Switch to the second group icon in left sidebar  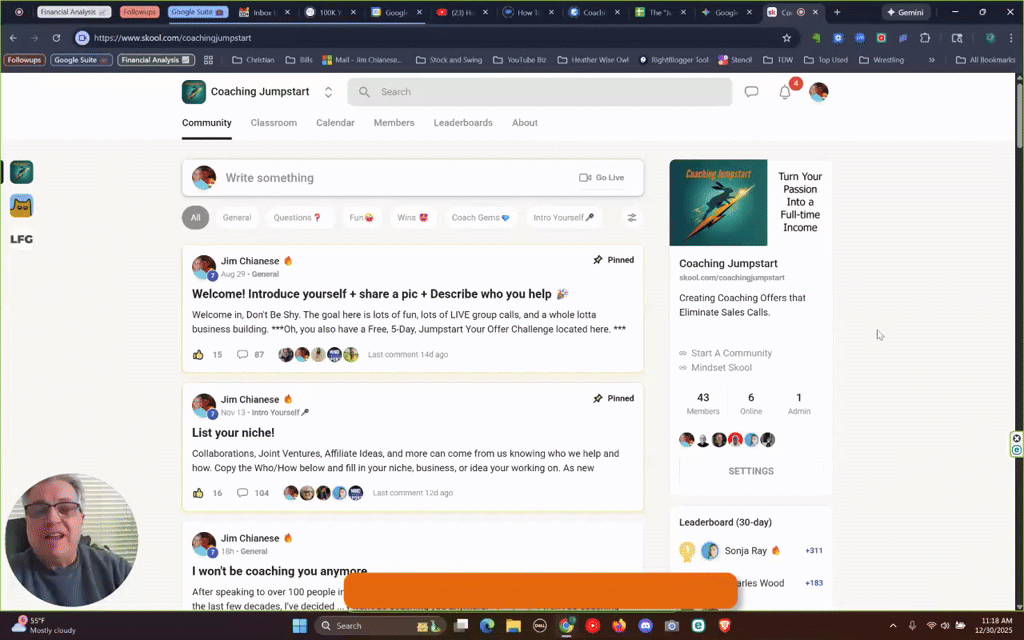[22, 206]
